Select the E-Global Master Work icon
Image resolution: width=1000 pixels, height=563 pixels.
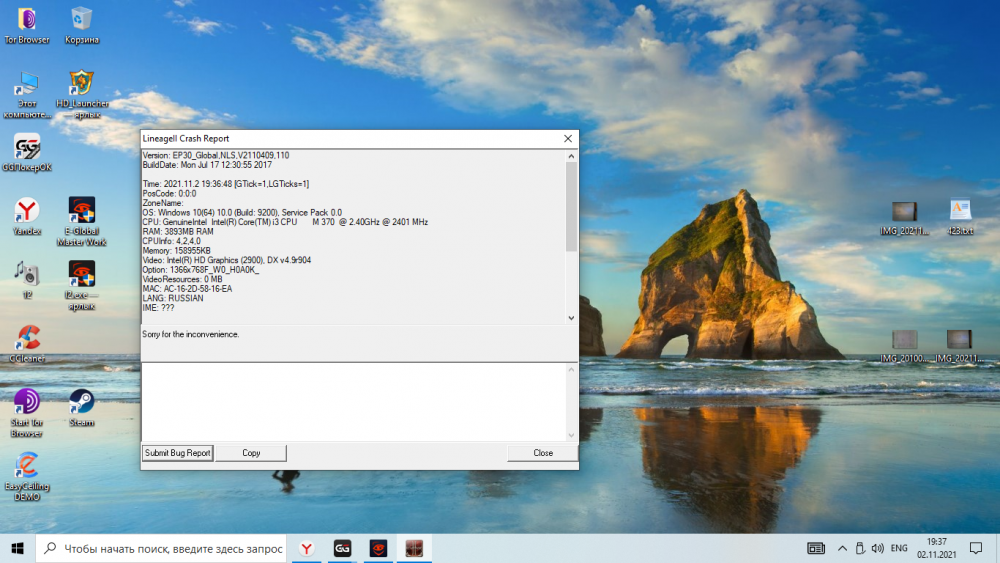(x=82, y=211)
